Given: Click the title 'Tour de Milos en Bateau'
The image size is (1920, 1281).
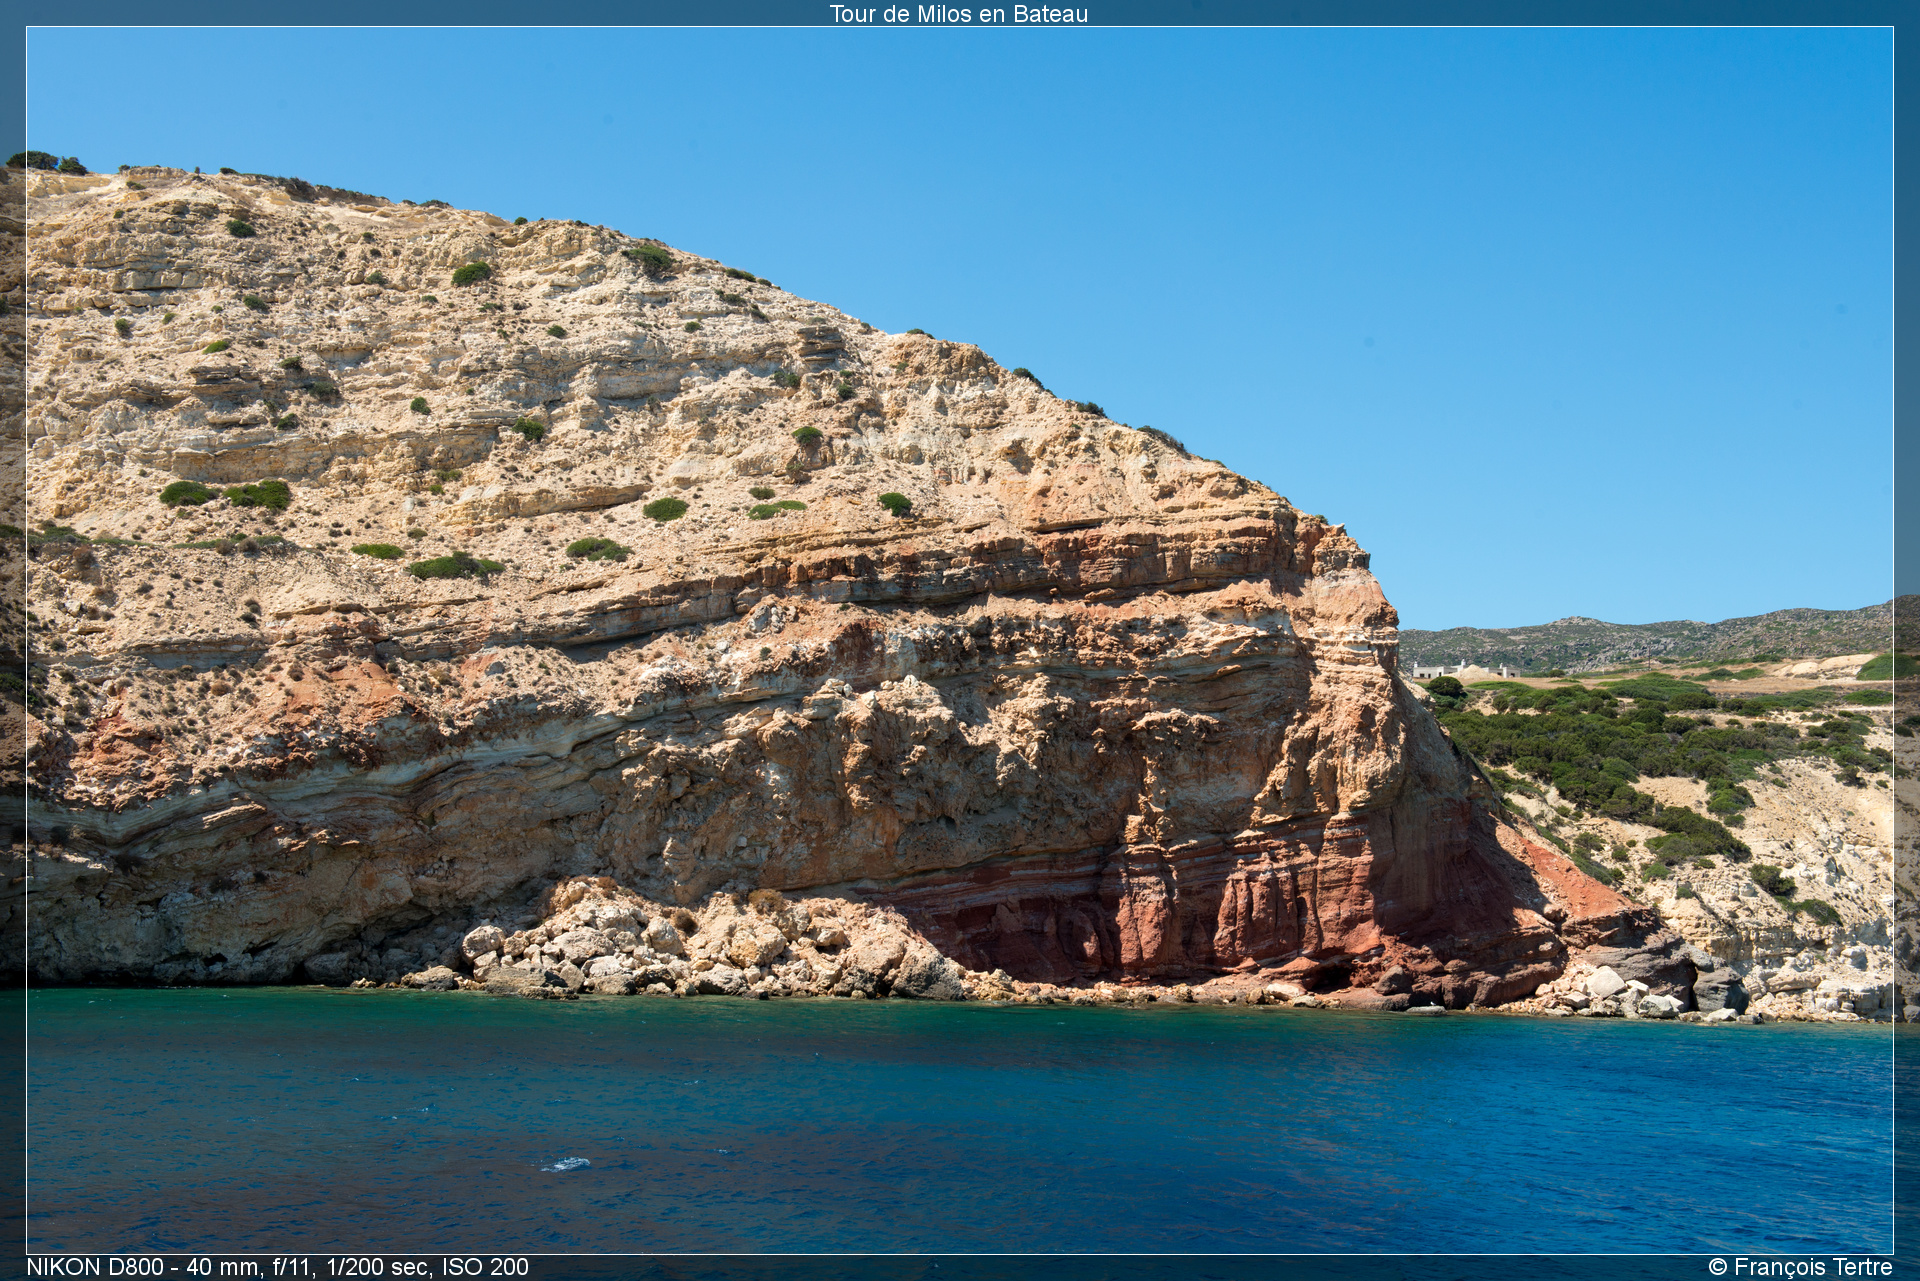Looking at the screenshot, I should point(958,14).
